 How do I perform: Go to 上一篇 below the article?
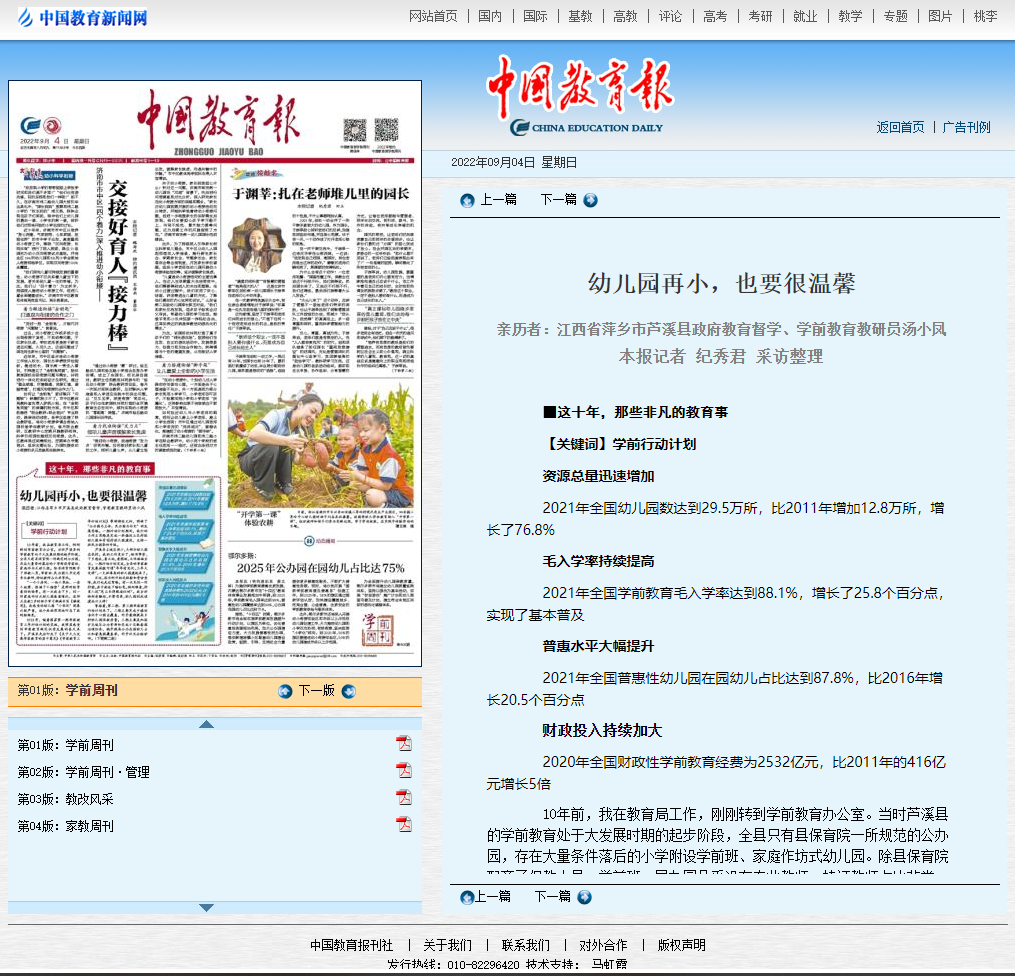click(493, 896)
